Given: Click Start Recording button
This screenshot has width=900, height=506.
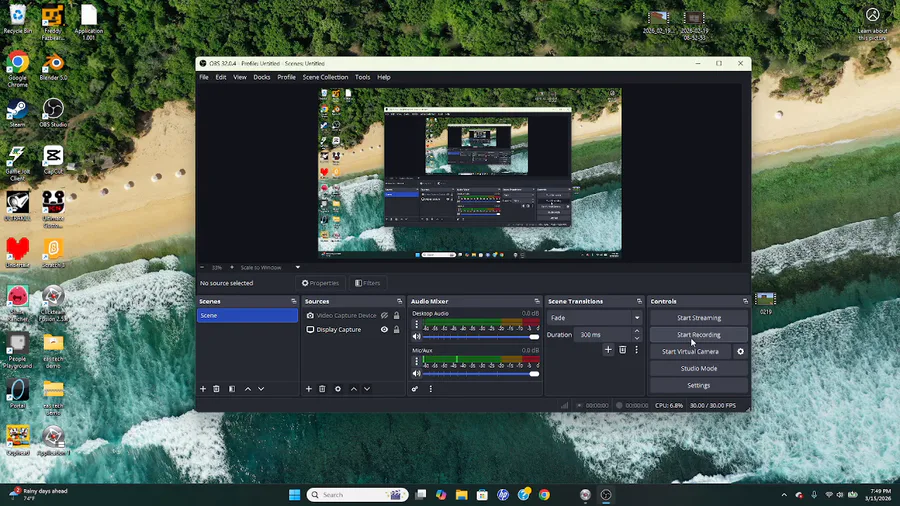Looking at the screenshot, I should [x=699, y=334].
